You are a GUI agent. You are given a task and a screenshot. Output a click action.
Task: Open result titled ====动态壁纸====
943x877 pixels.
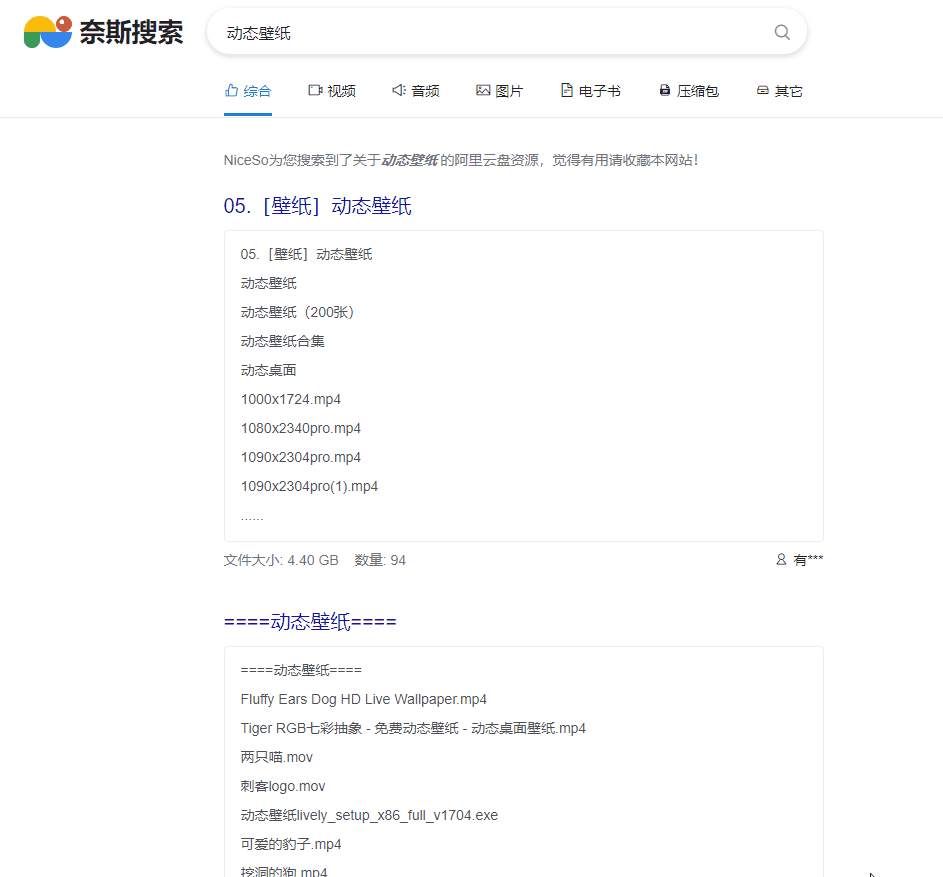coord(310,621)
